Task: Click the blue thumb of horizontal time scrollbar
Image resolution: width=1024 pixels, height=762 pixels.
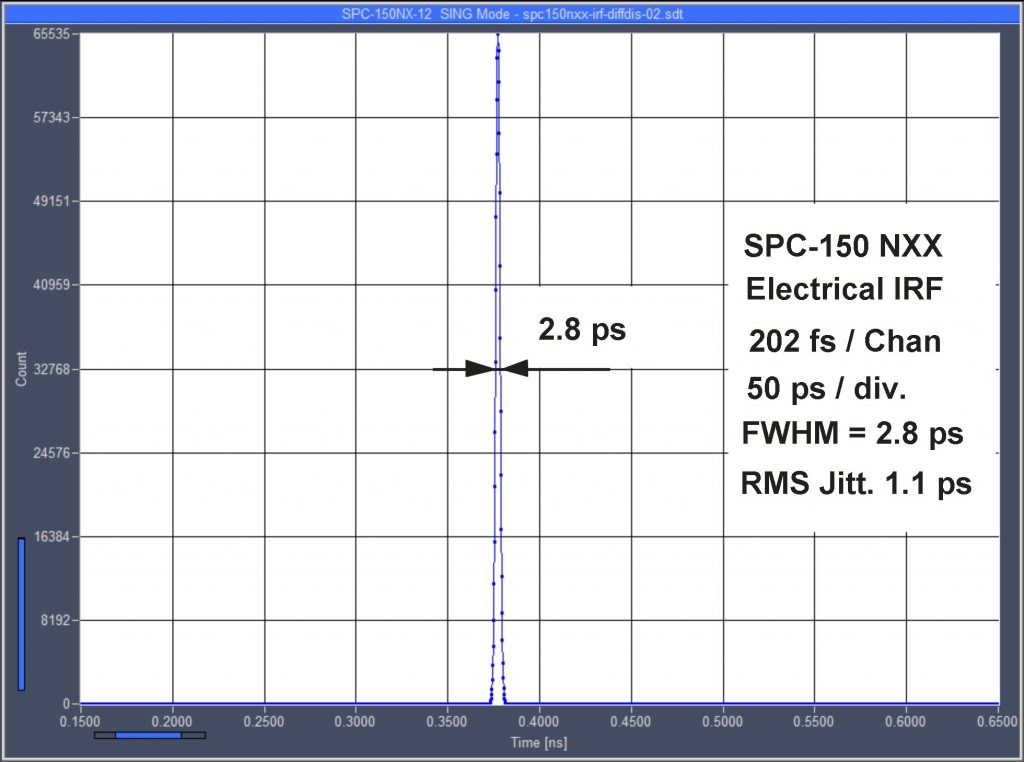Action: pyautogui.click(x=148, y=735)
